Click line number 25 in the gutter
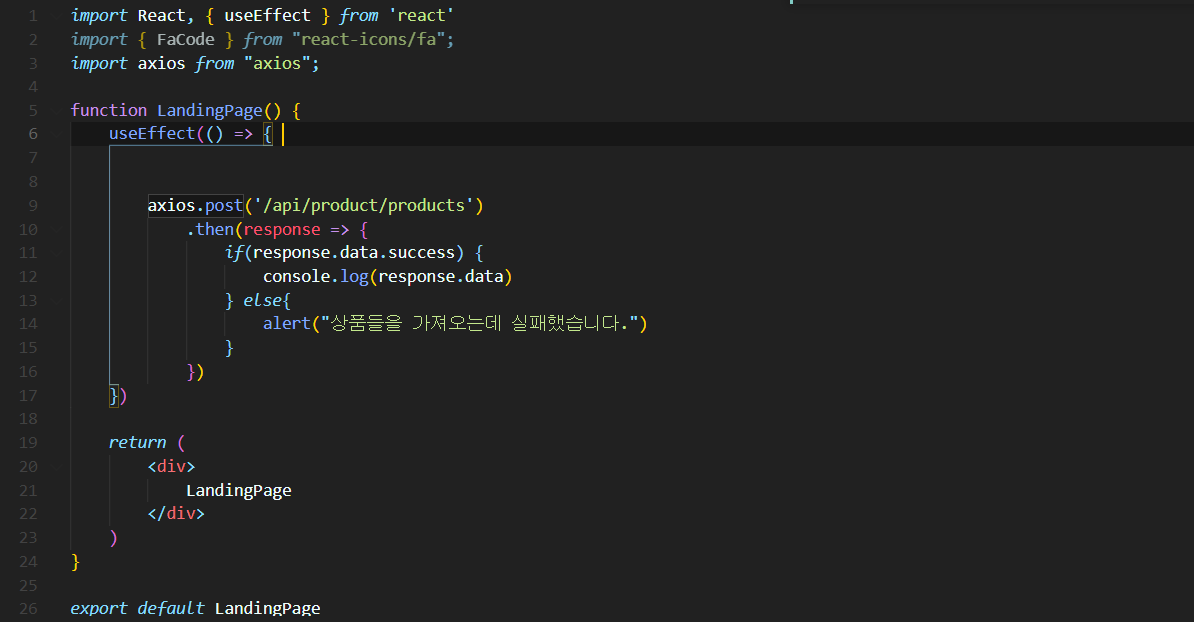The width and height of the screenshot is (1194, 622). tap(28, 585)
